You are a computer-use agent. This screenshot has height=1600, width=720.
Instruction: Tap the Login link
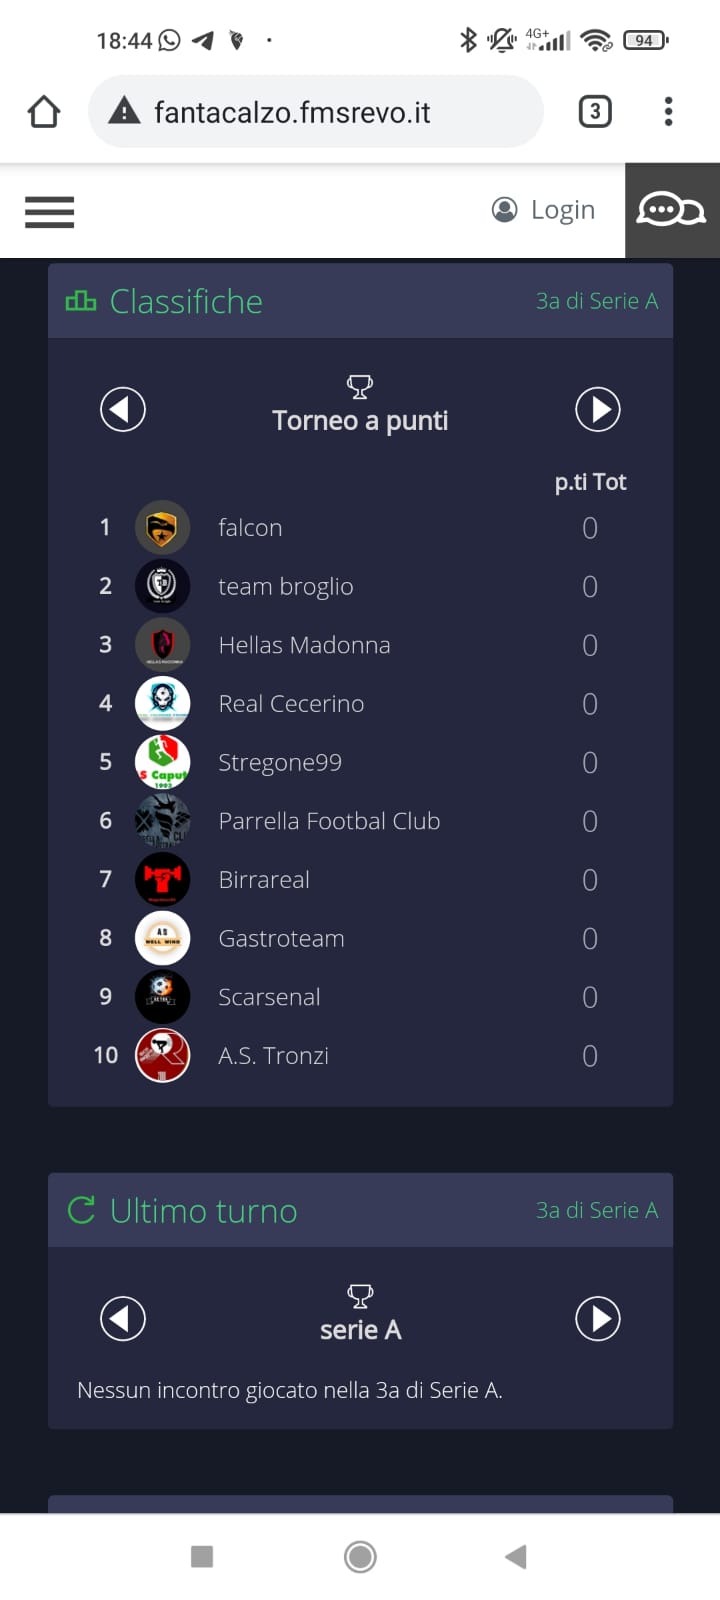(x=544, y=210)
